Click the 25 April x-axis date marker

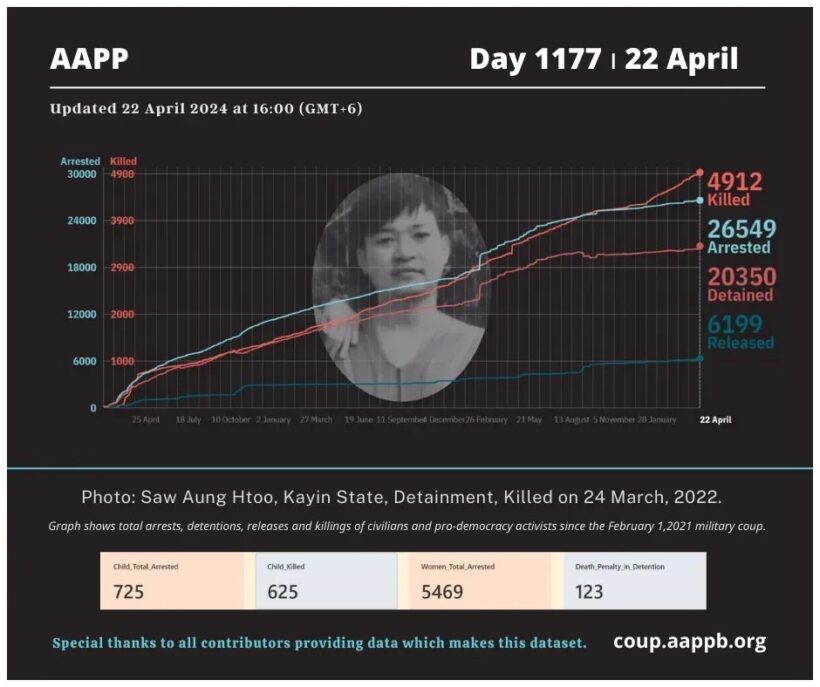(145, 420)
